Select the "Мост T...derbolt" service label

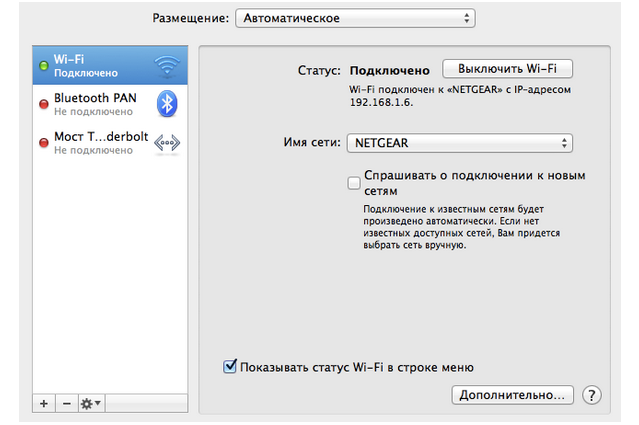(98, 136)
